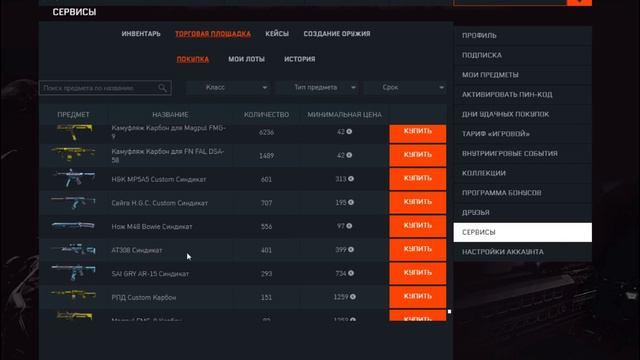Click currency icon next to price 195

coord(351,202)
